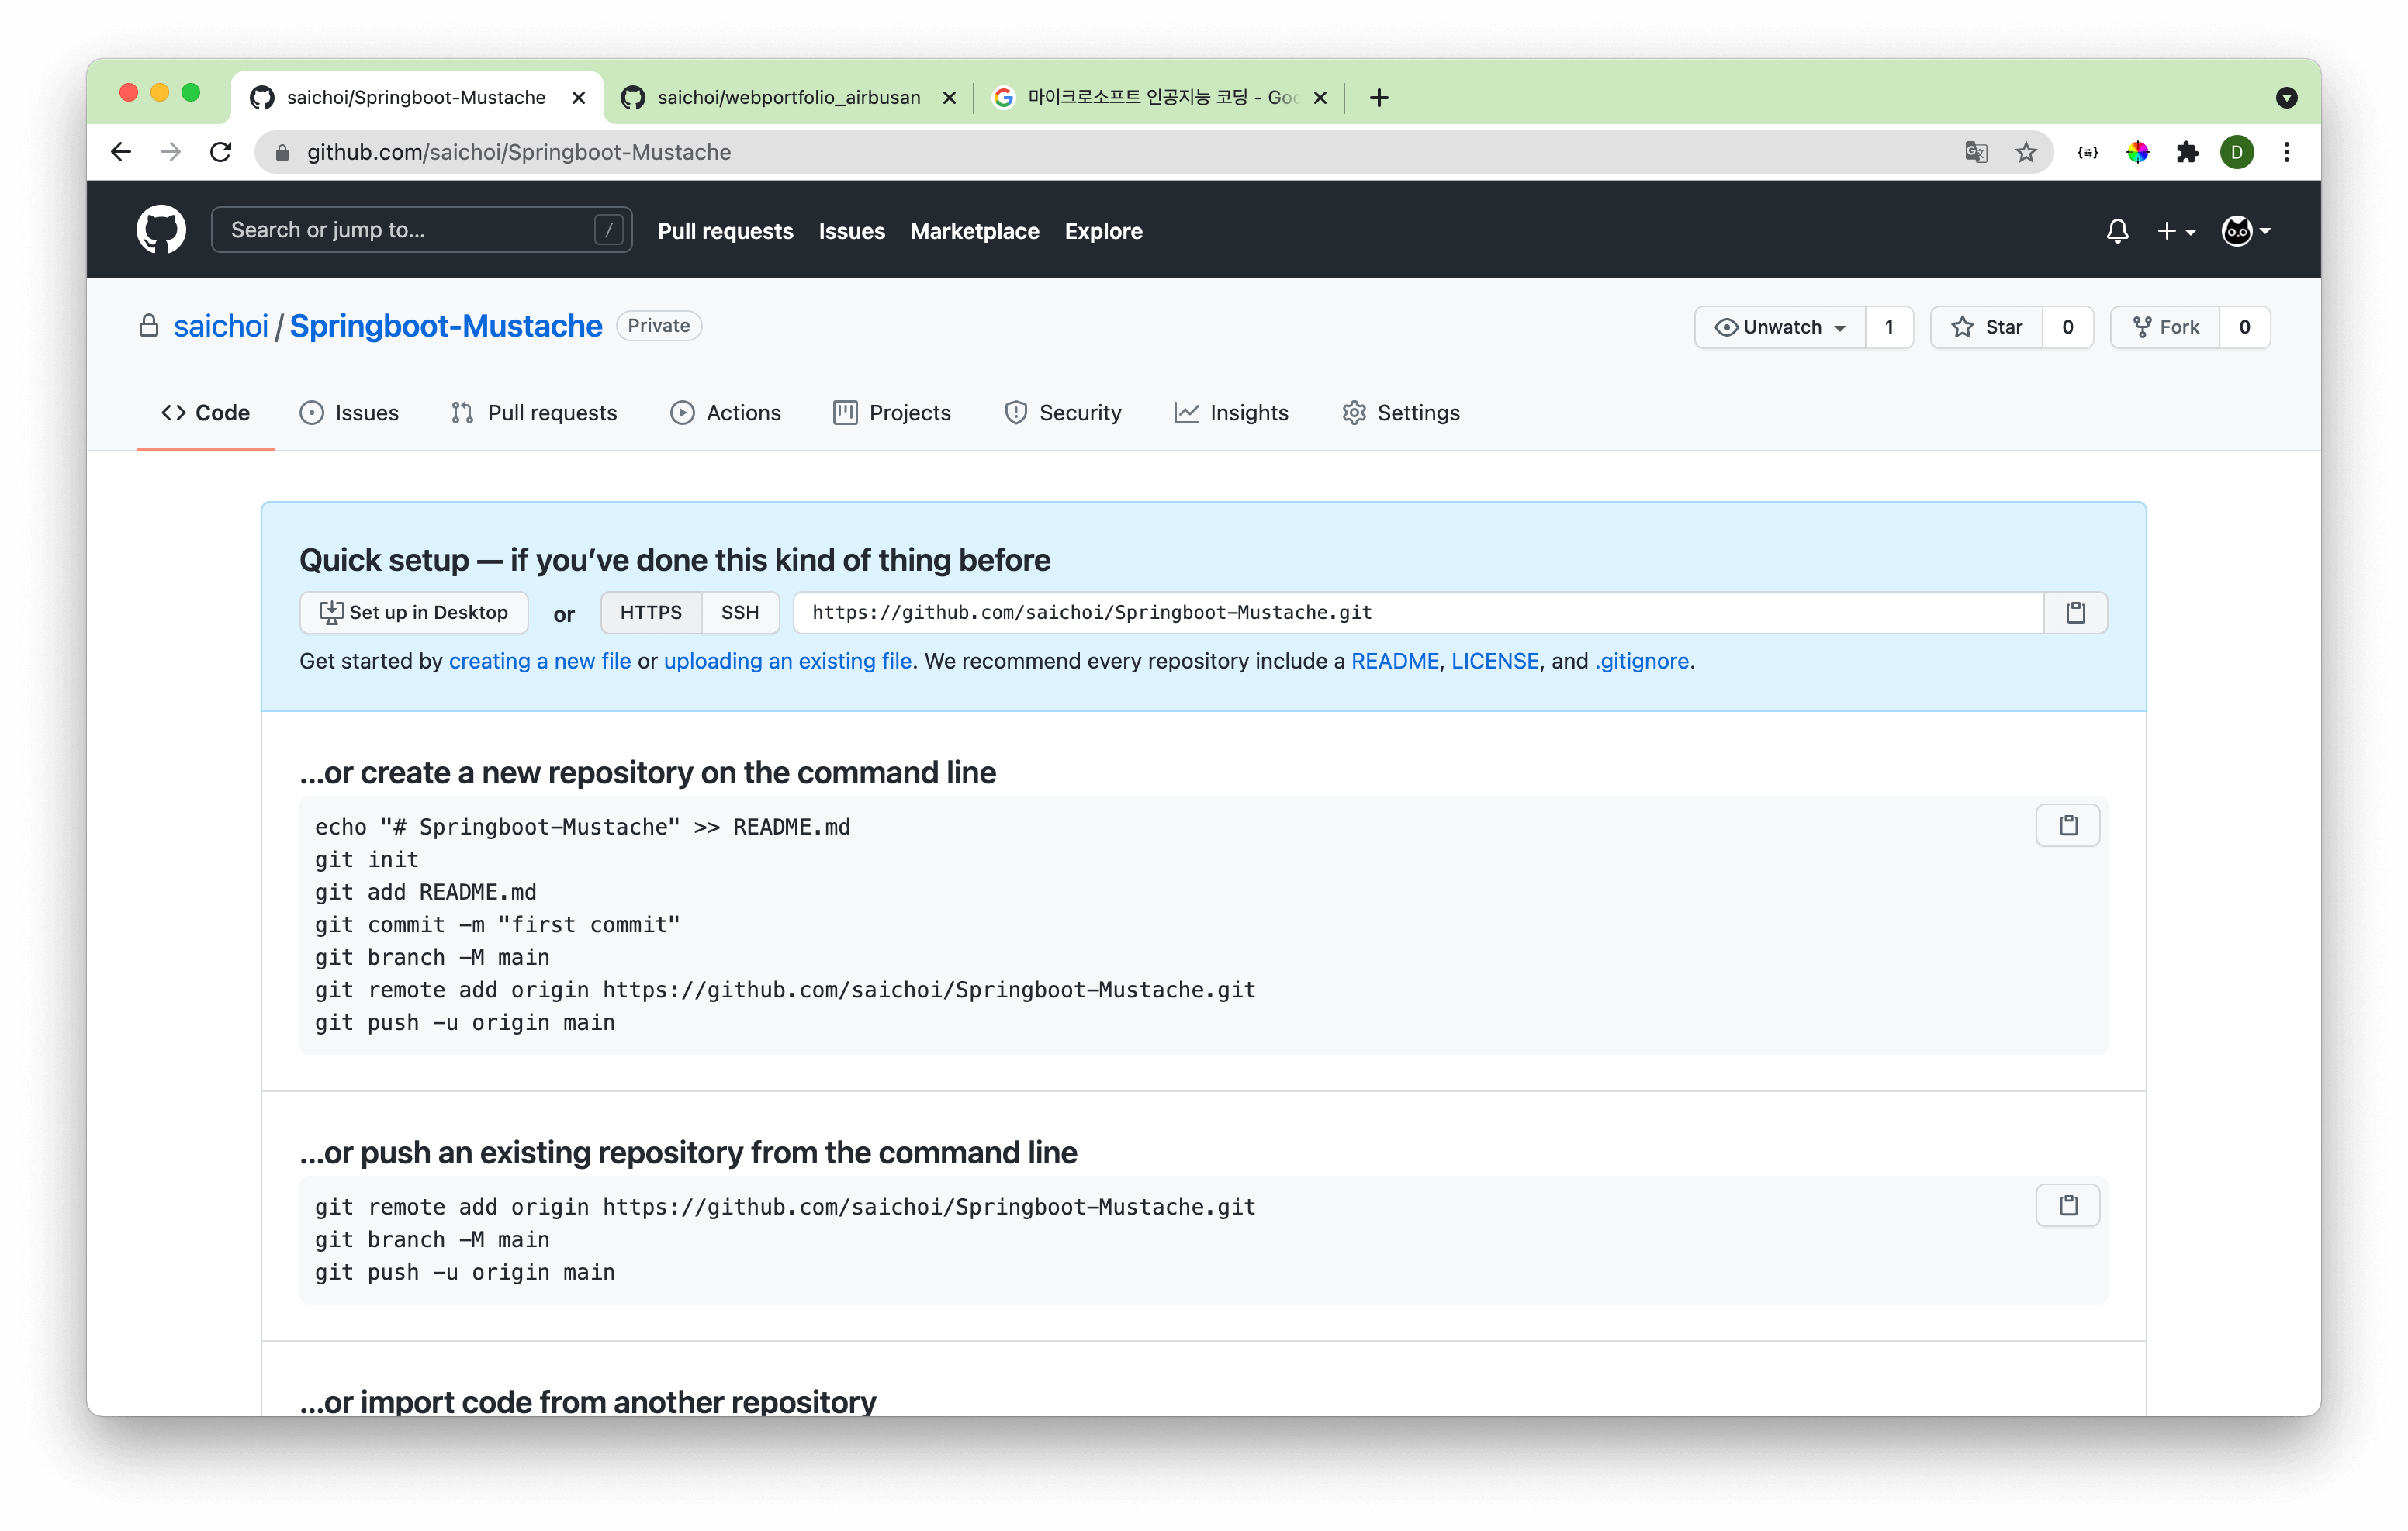Open Marketplace in top navigation

[x=975, y=231]
